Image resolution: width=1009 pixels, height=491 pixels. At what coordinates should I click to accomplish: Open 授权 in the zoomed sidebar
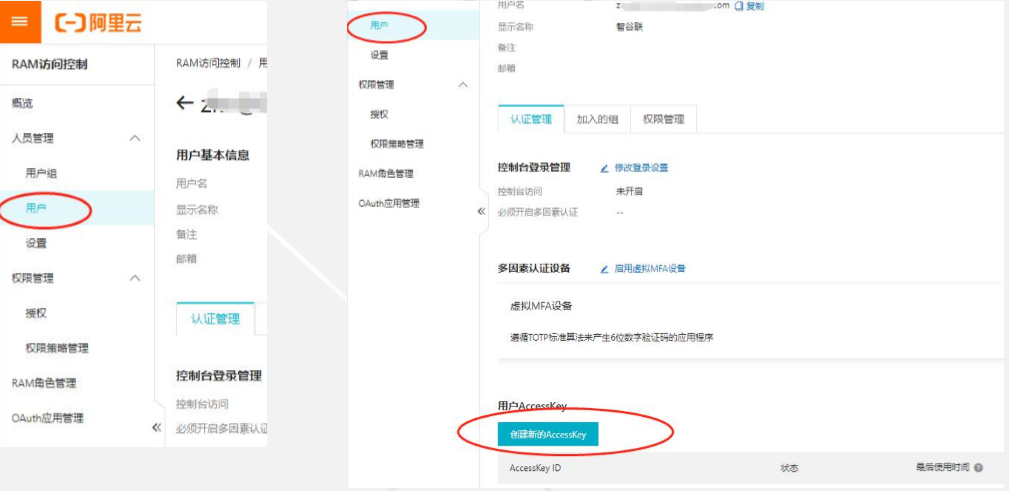pos(36,313)
